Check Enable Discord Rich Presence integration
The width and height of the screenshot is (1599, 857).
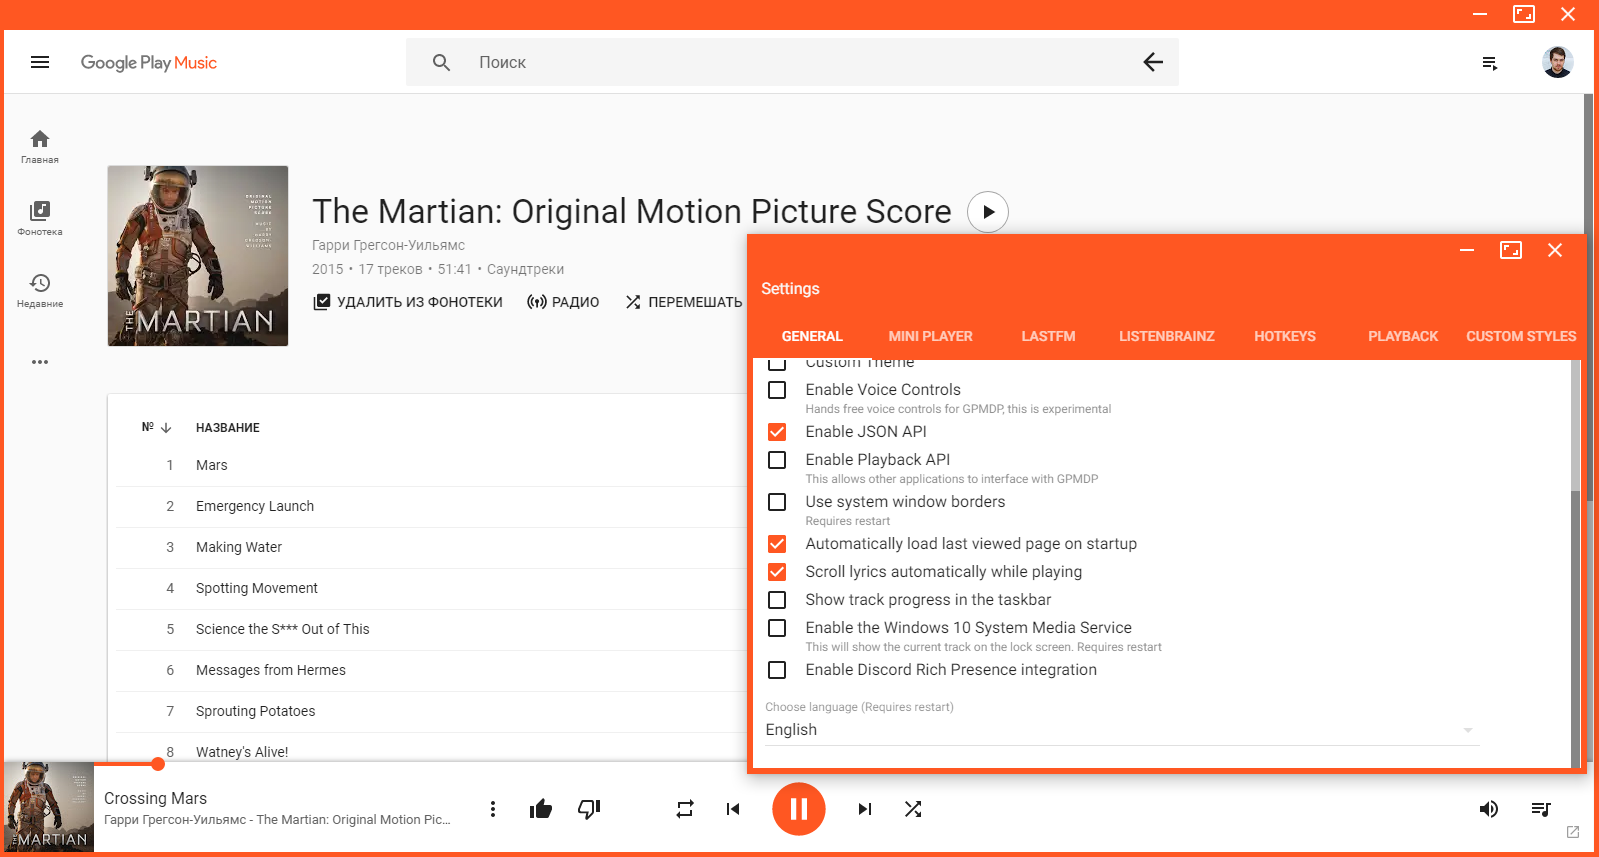(x=777, y=670)
